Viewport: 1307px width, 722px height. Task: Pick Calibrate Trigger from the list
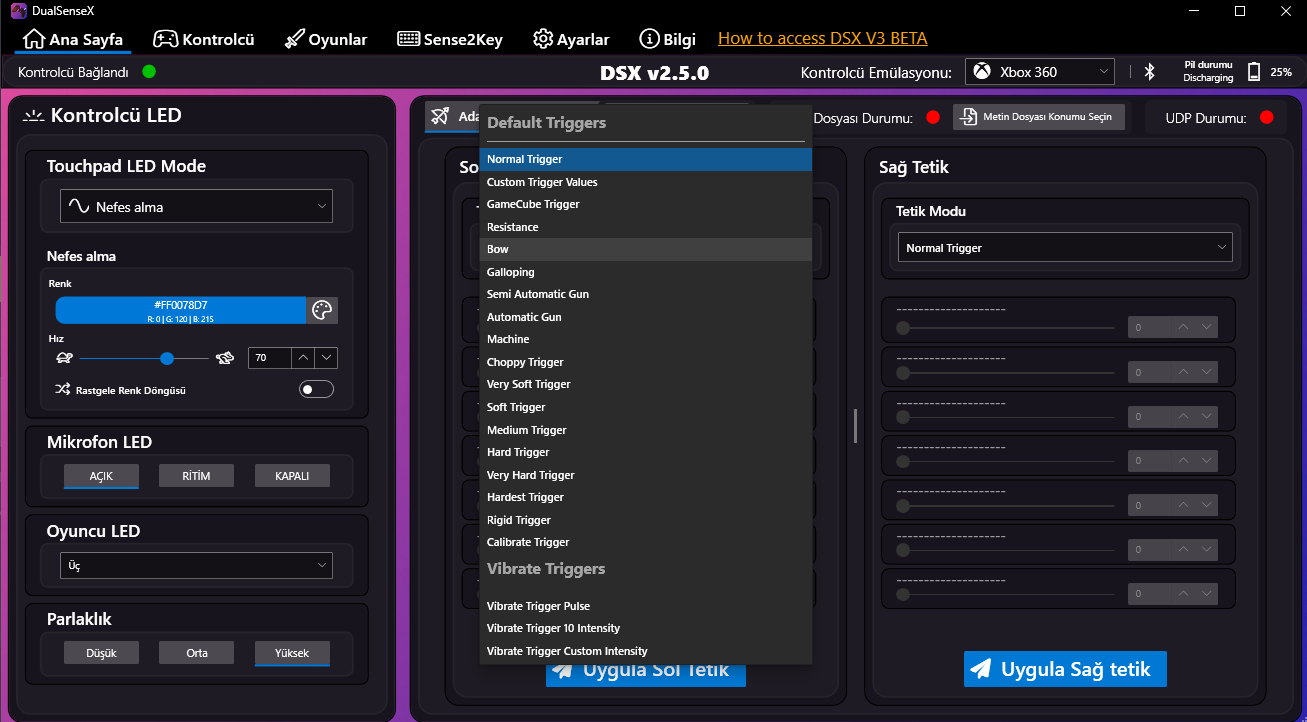(x=645, y=542)
